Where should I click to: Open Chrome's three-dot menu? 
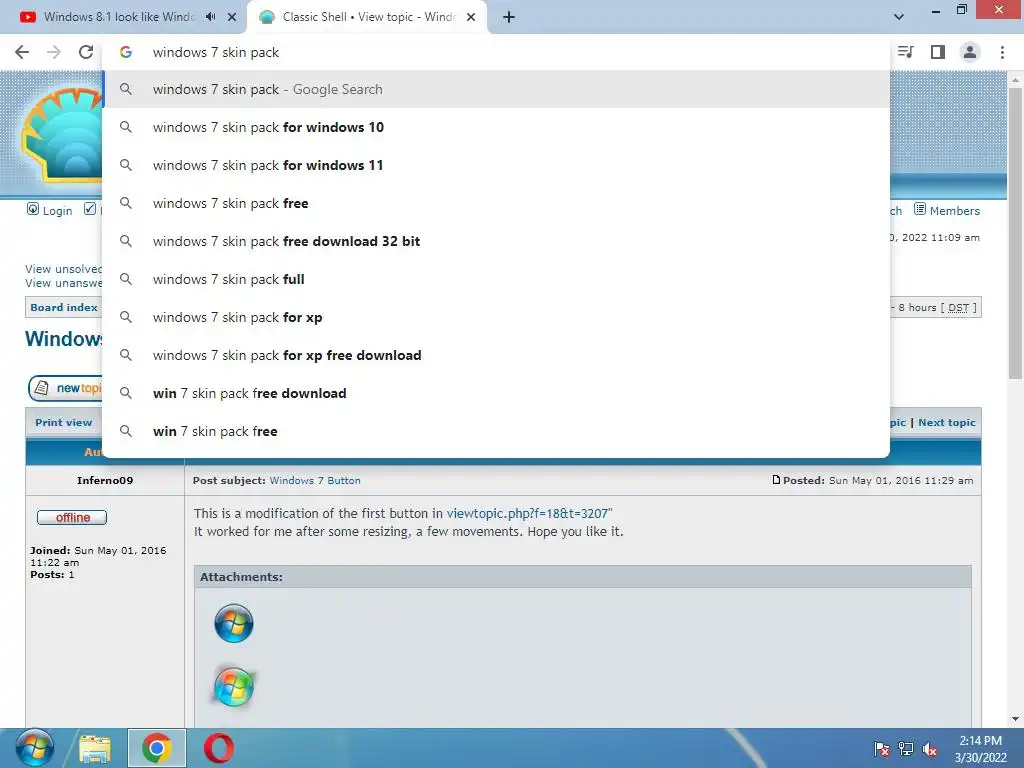coord(1002,52)
